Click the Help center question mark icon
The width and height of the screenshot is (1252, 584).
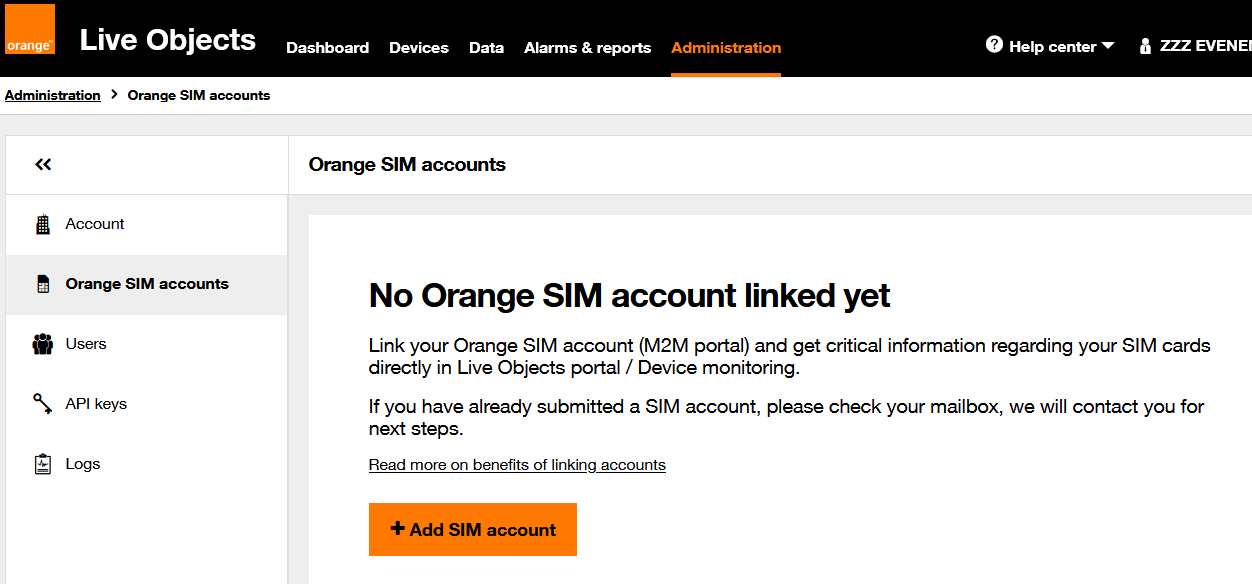coord(993,45)
